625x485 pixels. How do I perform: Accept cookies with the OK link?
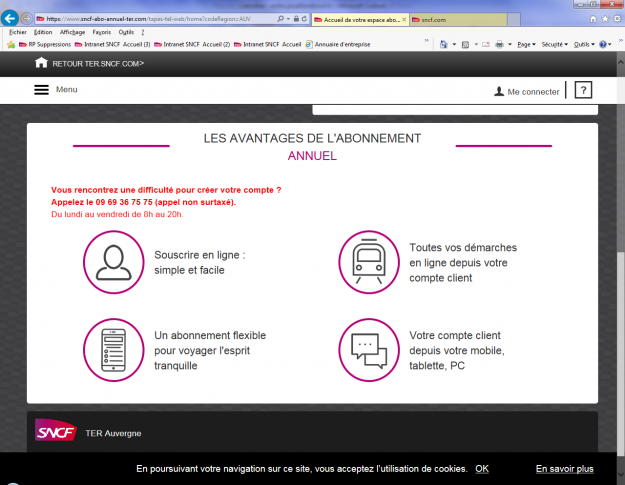pos(482,469)
